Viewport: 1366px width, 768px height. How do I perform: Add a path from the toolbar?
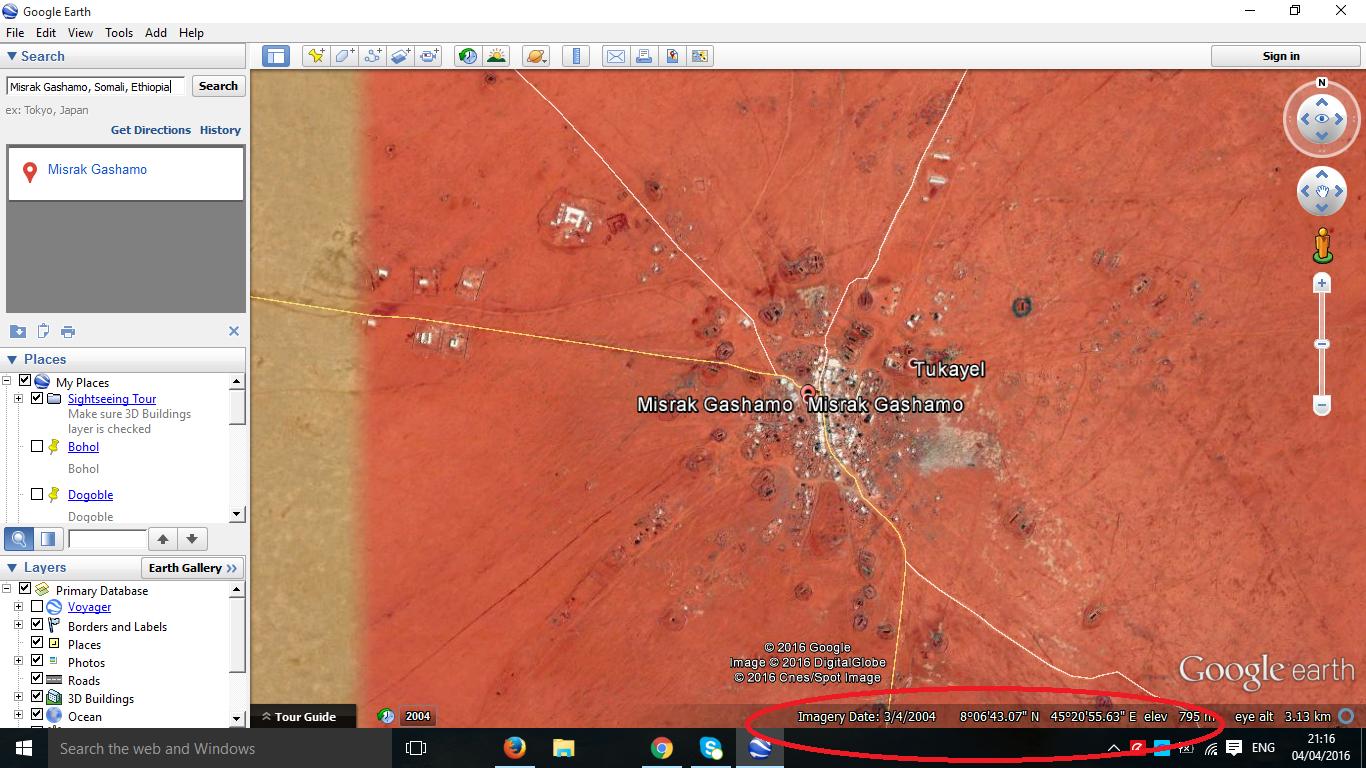pyautogui.click(x=373, y=56)
